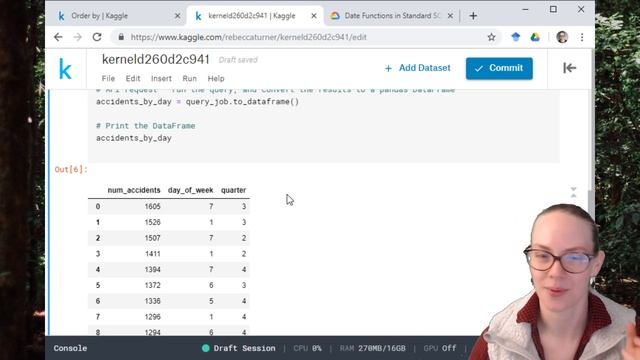Open the blue browser extension icon
This screenshot has height=360, width=640.
click(516, 37)
